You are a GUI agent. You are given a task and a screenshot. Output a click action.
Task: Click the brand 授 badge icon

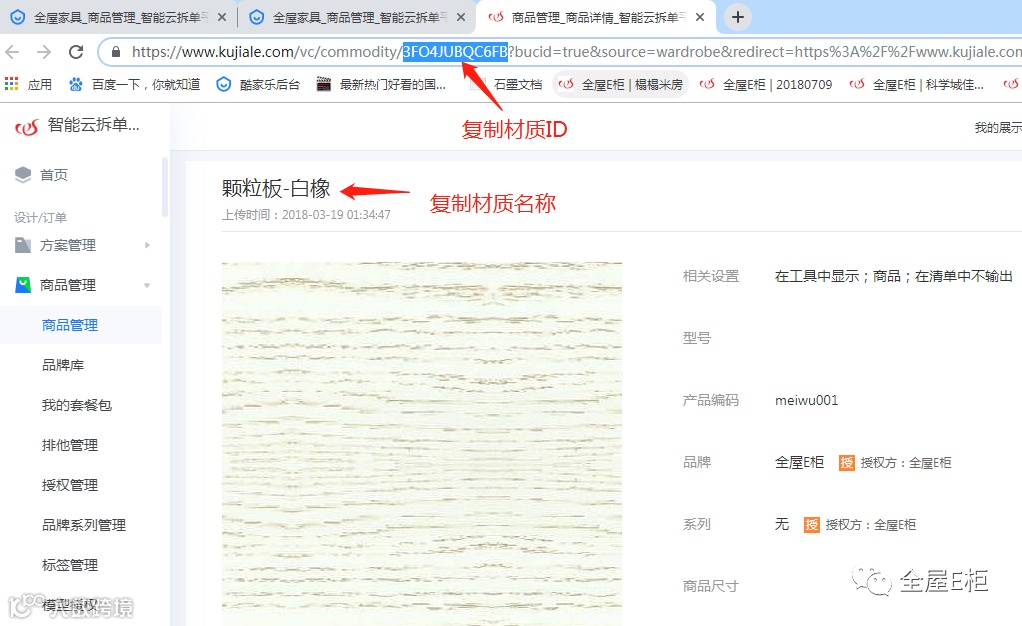pyautogui.click(x=847, y=462)
